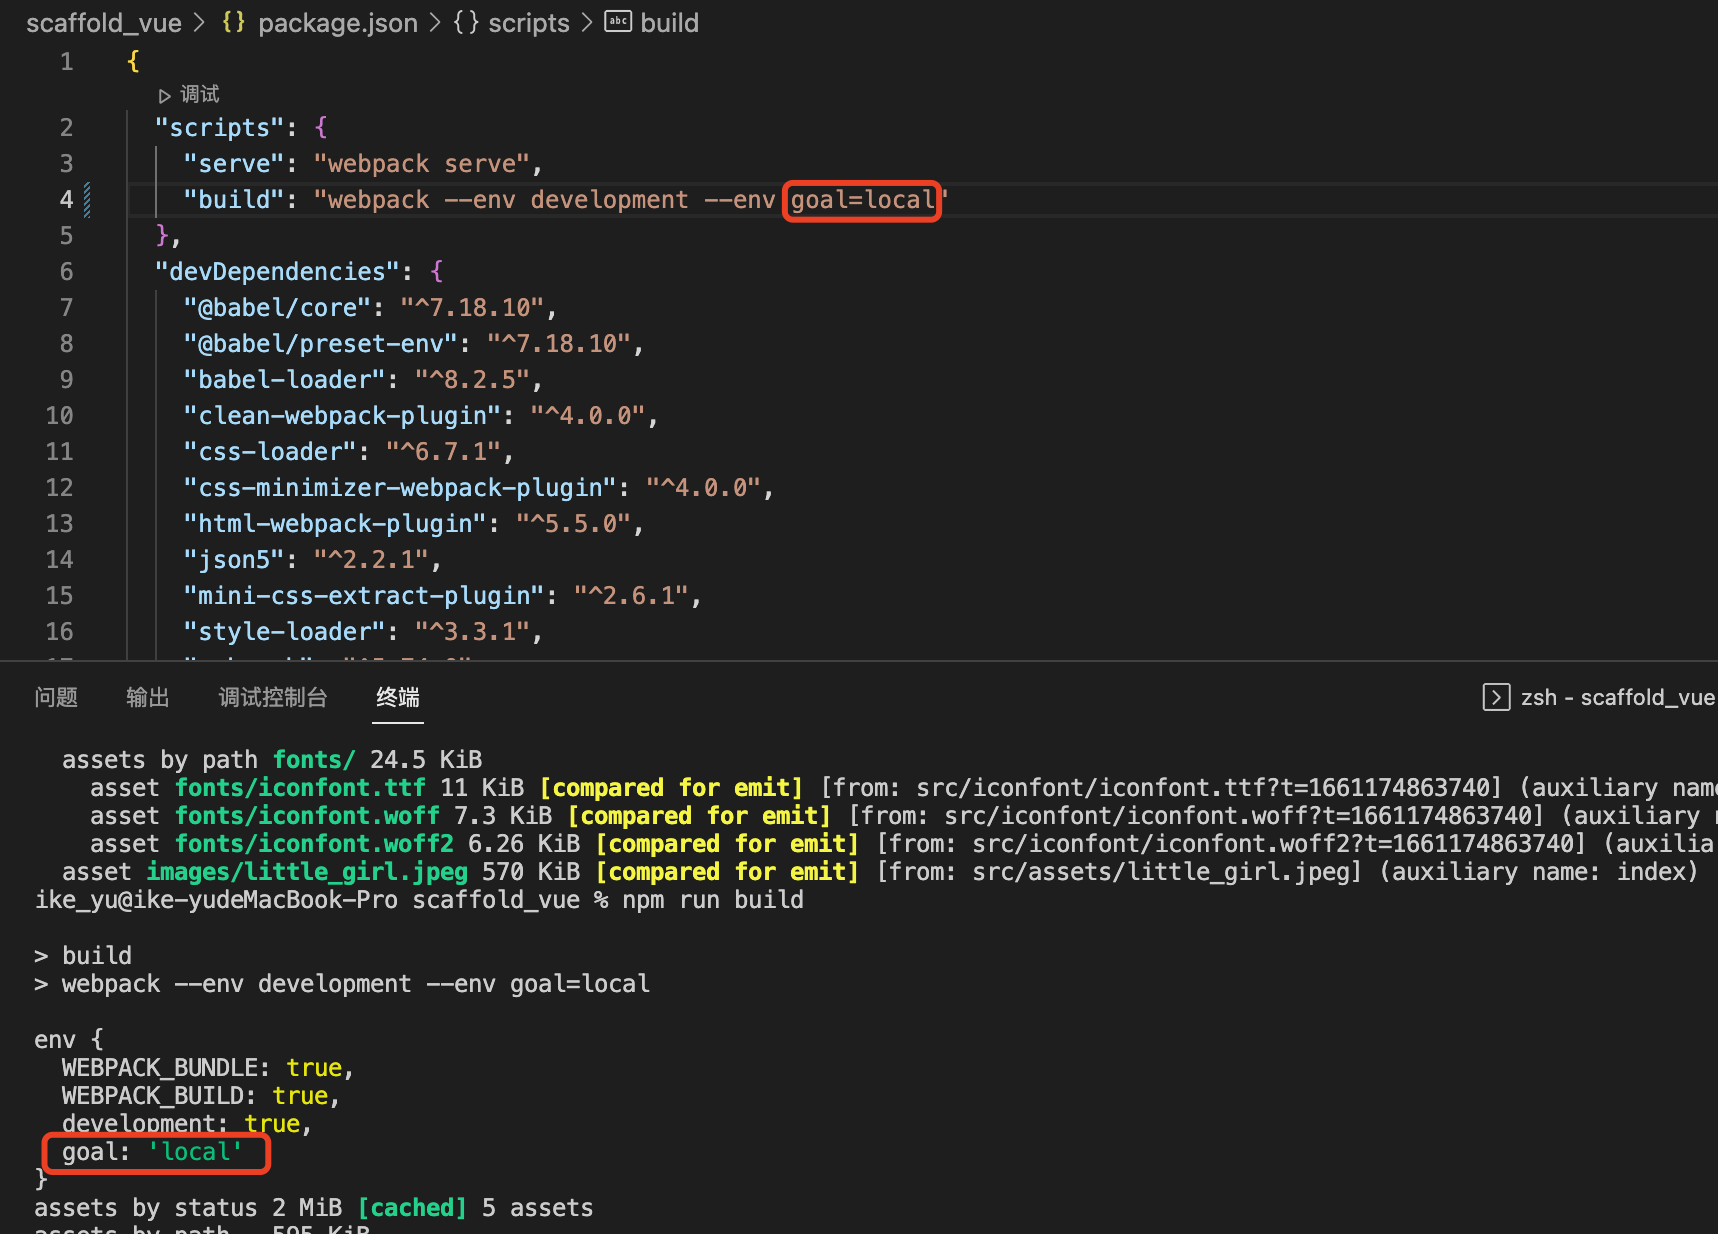Click fonts/iconfont.woff2 in terminal output
Image resolution: width=1718 pixels, height=1234 pixels.
pyautogui.click(x=314, y=844)
